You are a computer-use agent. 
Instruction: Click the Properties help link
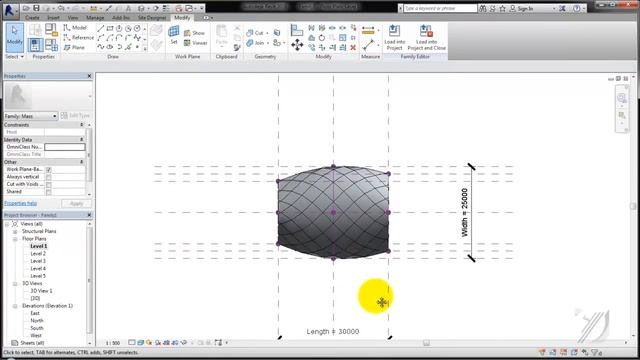click(x=20, y=203)
